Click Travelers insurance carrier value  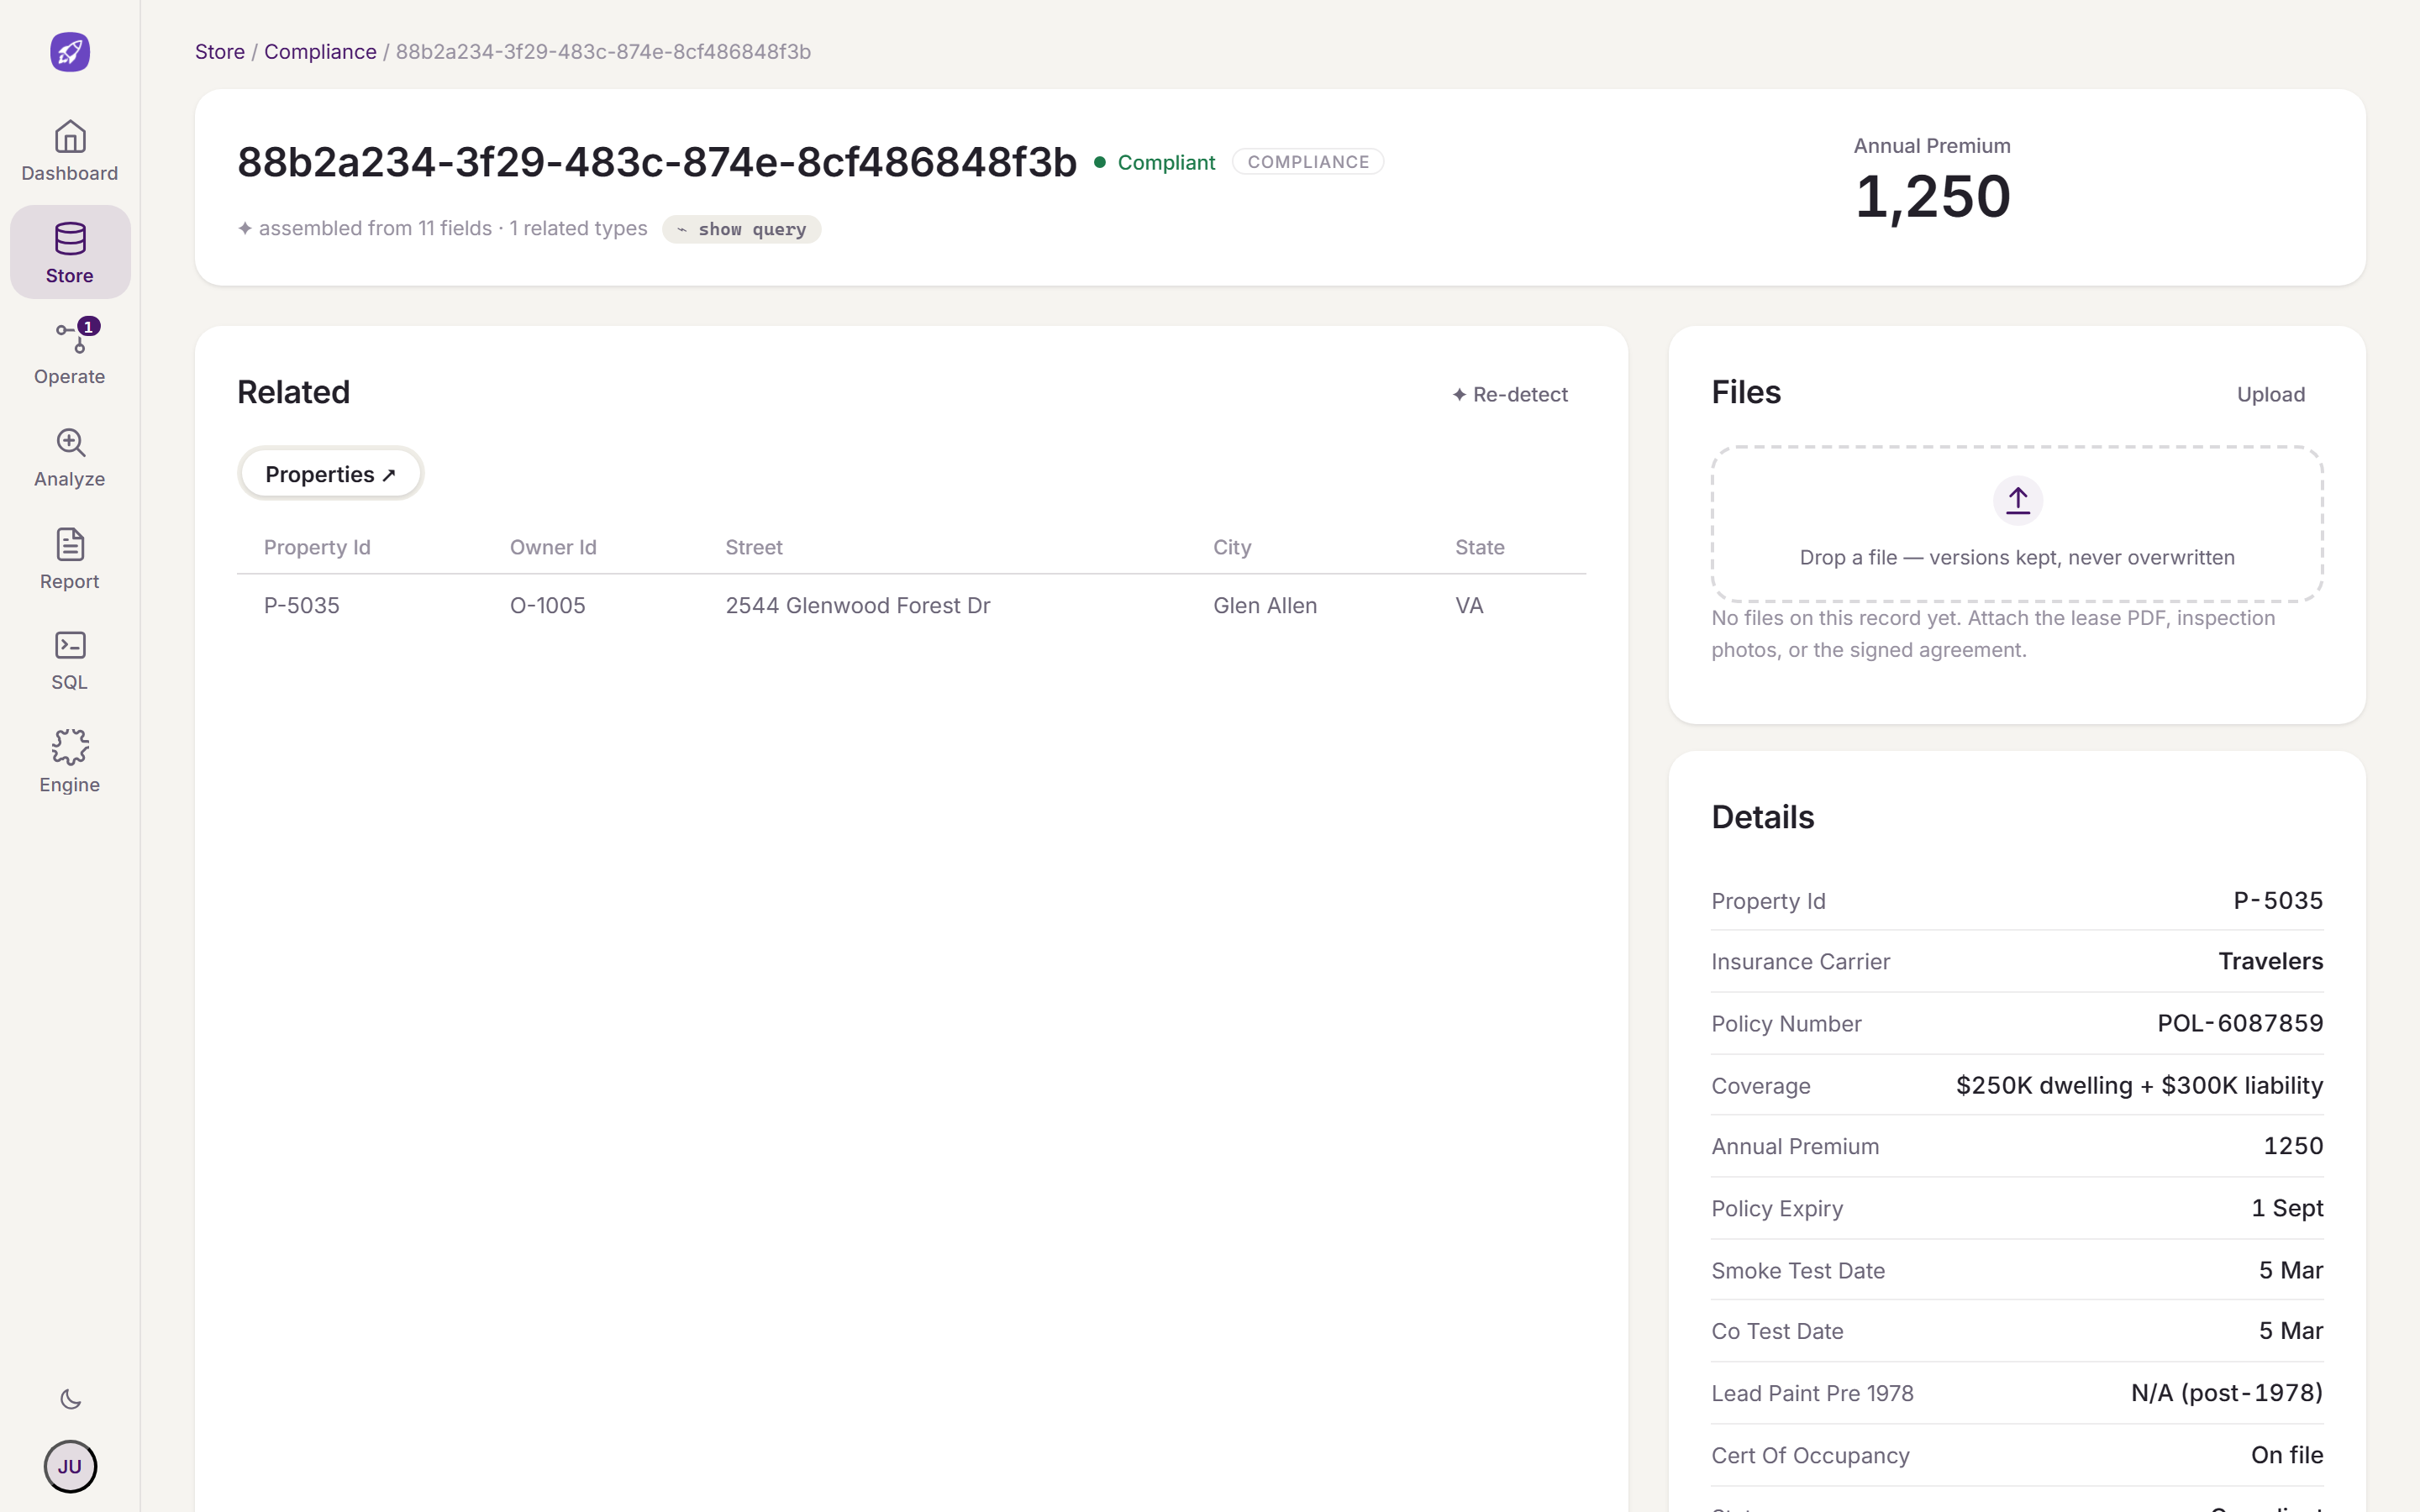pos(2270,961)
